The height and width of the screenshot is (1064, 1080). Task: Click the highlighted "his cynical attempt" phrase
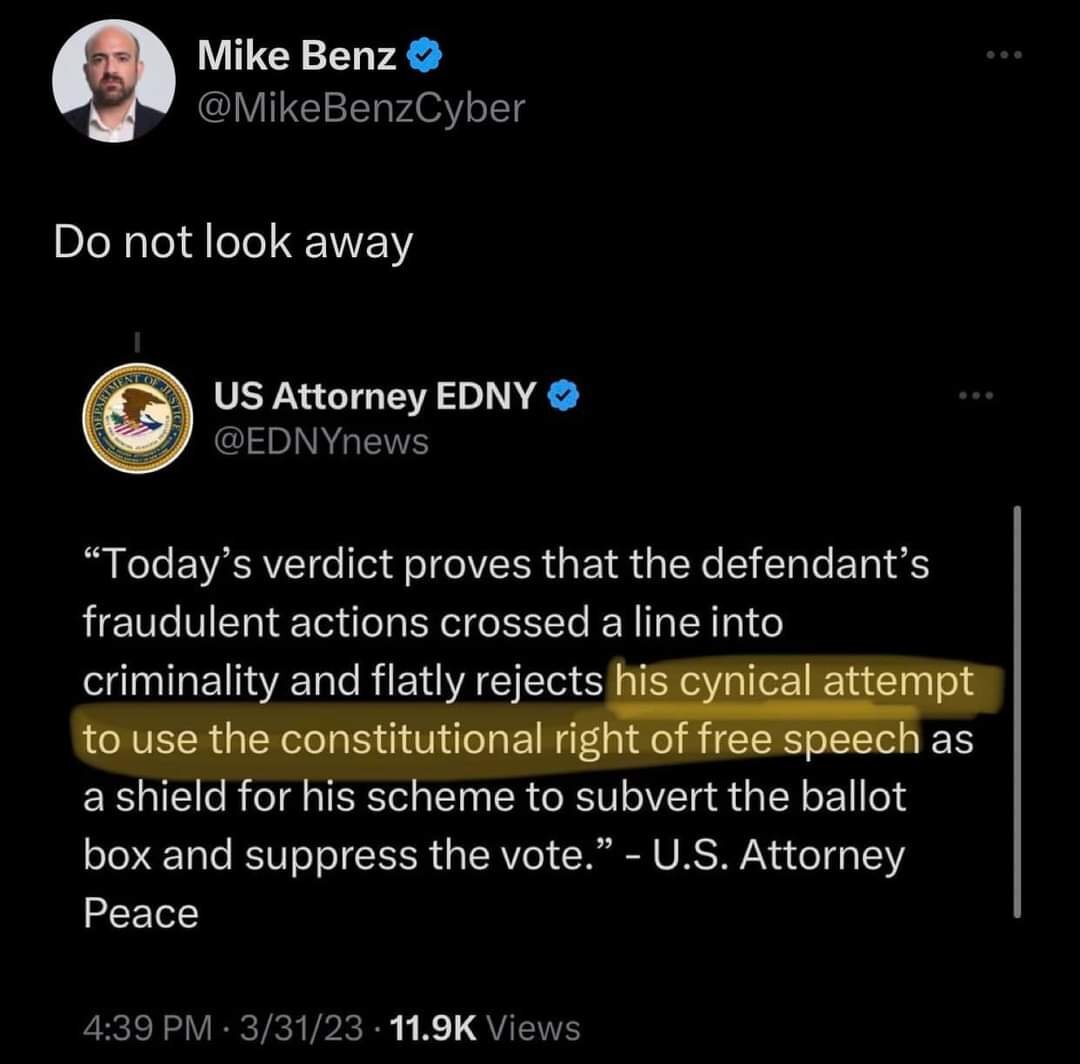794,681
